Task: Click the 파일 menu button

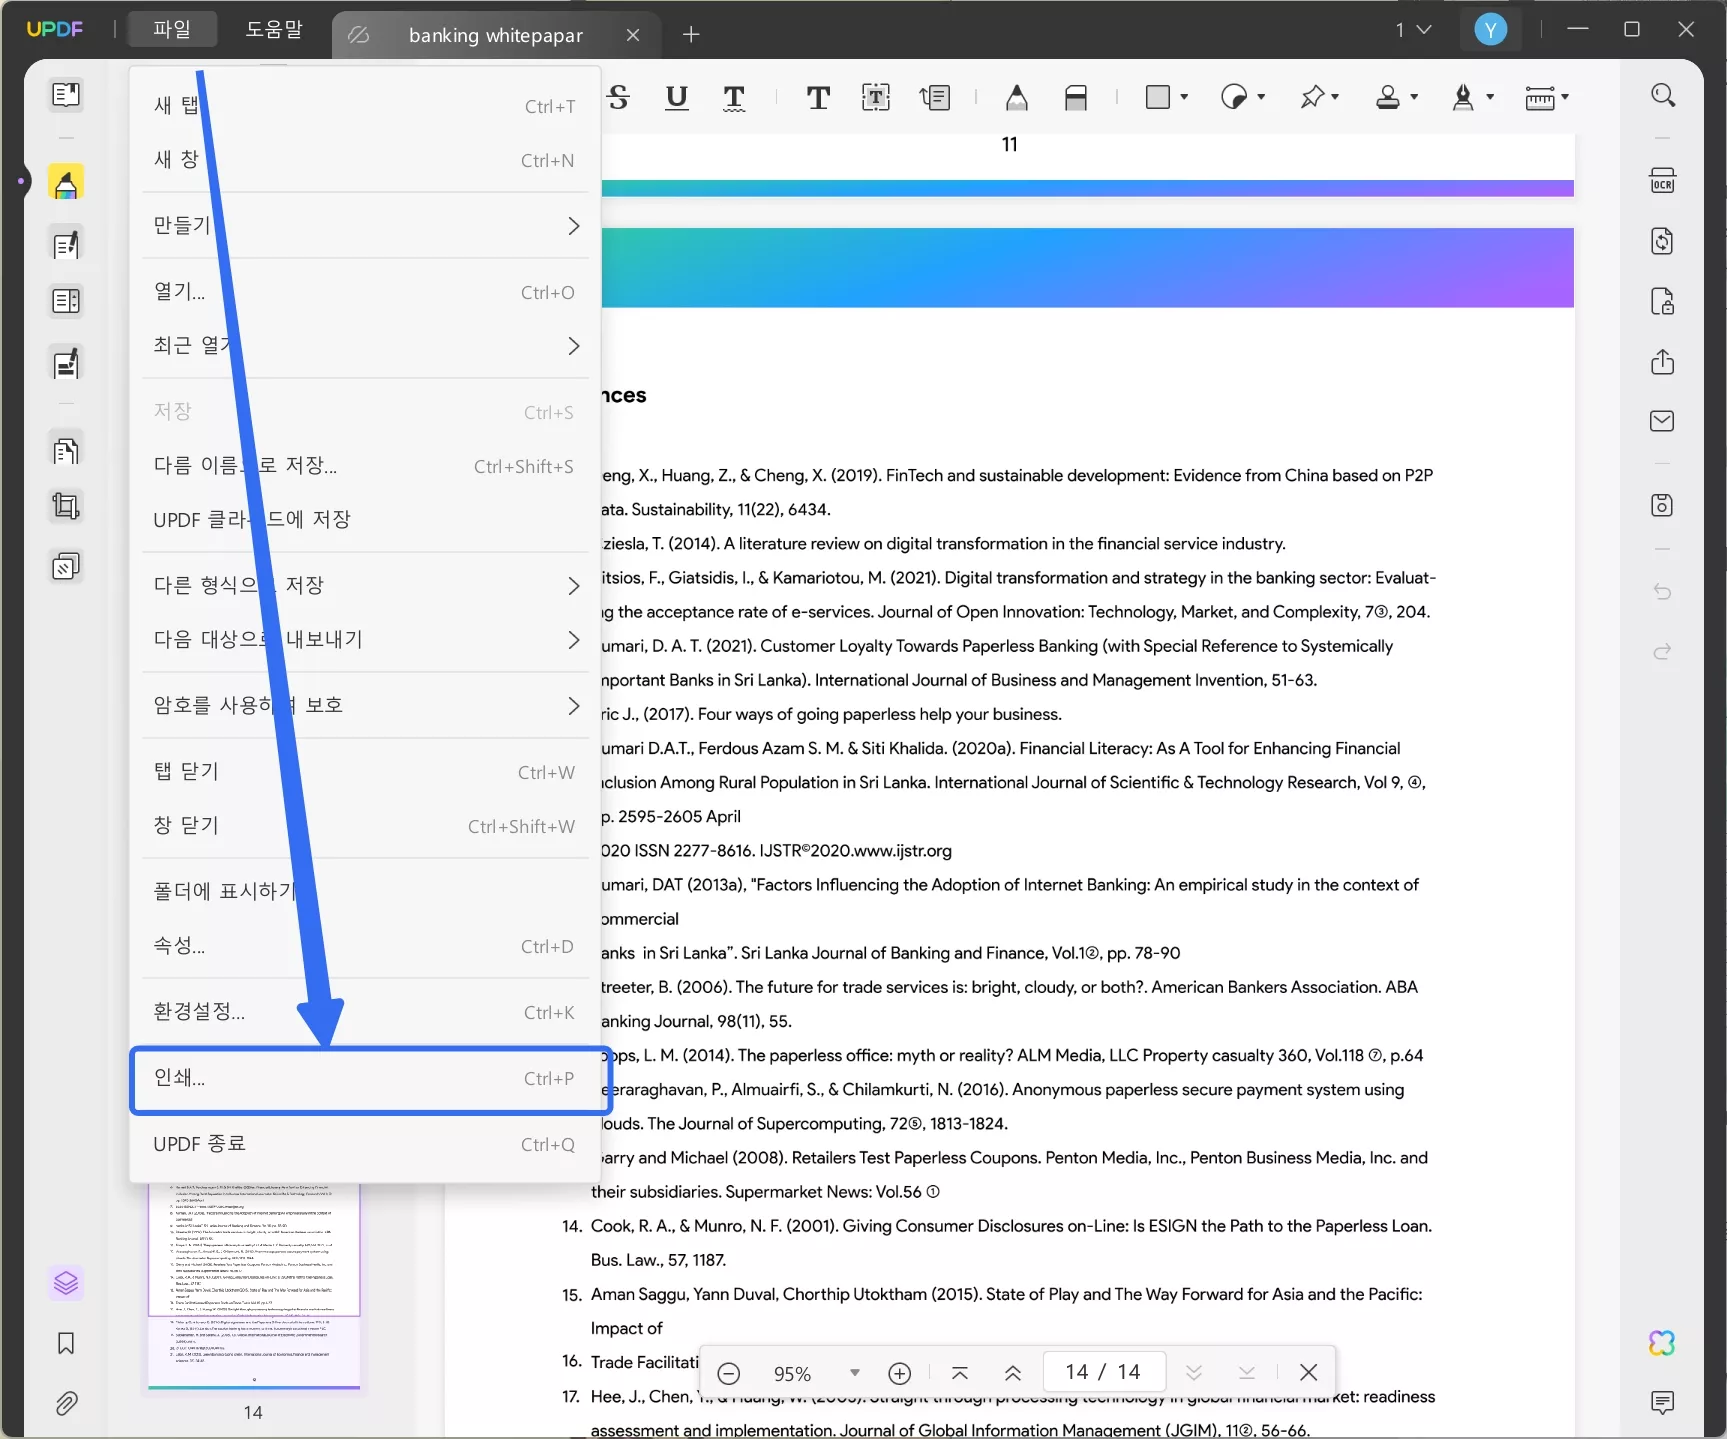Action: 172,30
